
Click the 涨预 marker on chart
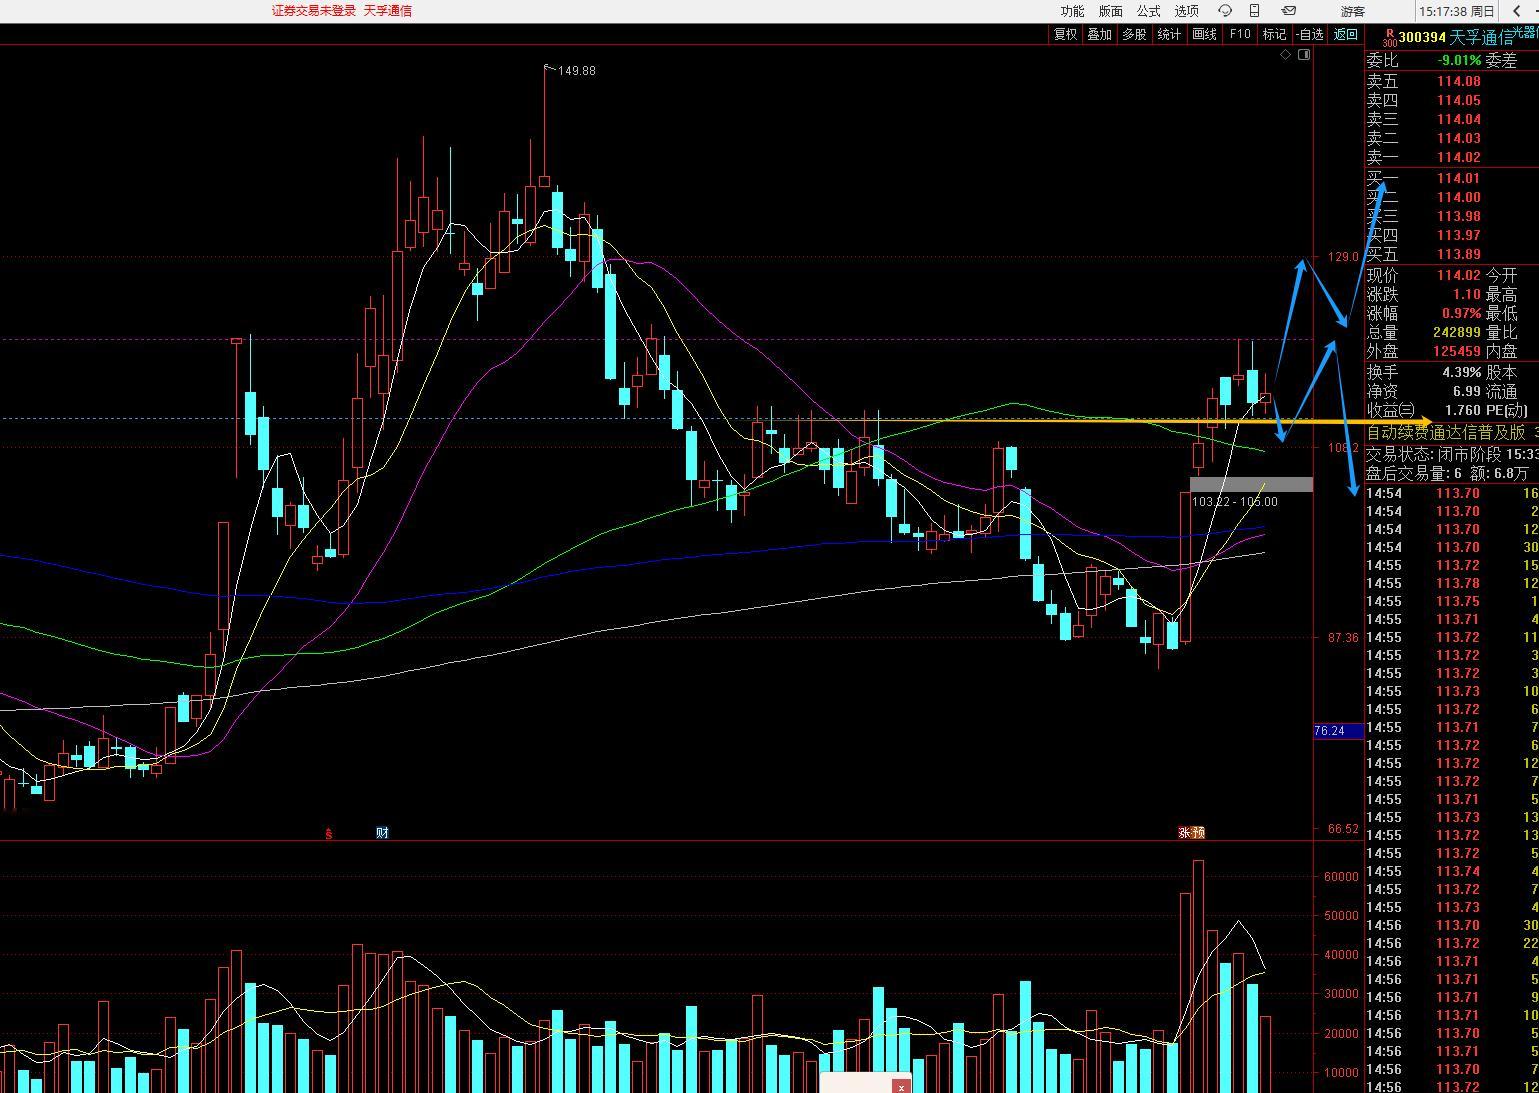(x=1191, y=832)
